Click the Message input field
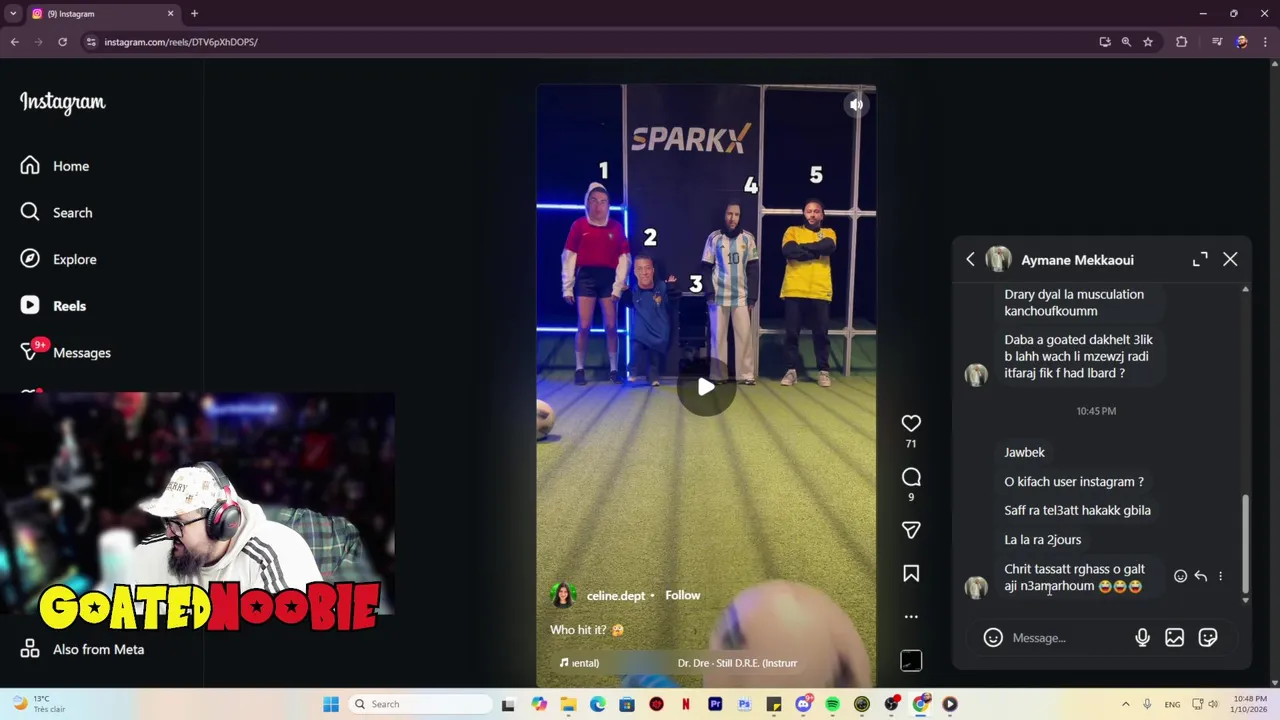The height and width of the screenshot is (720, 1280). 1067,638
